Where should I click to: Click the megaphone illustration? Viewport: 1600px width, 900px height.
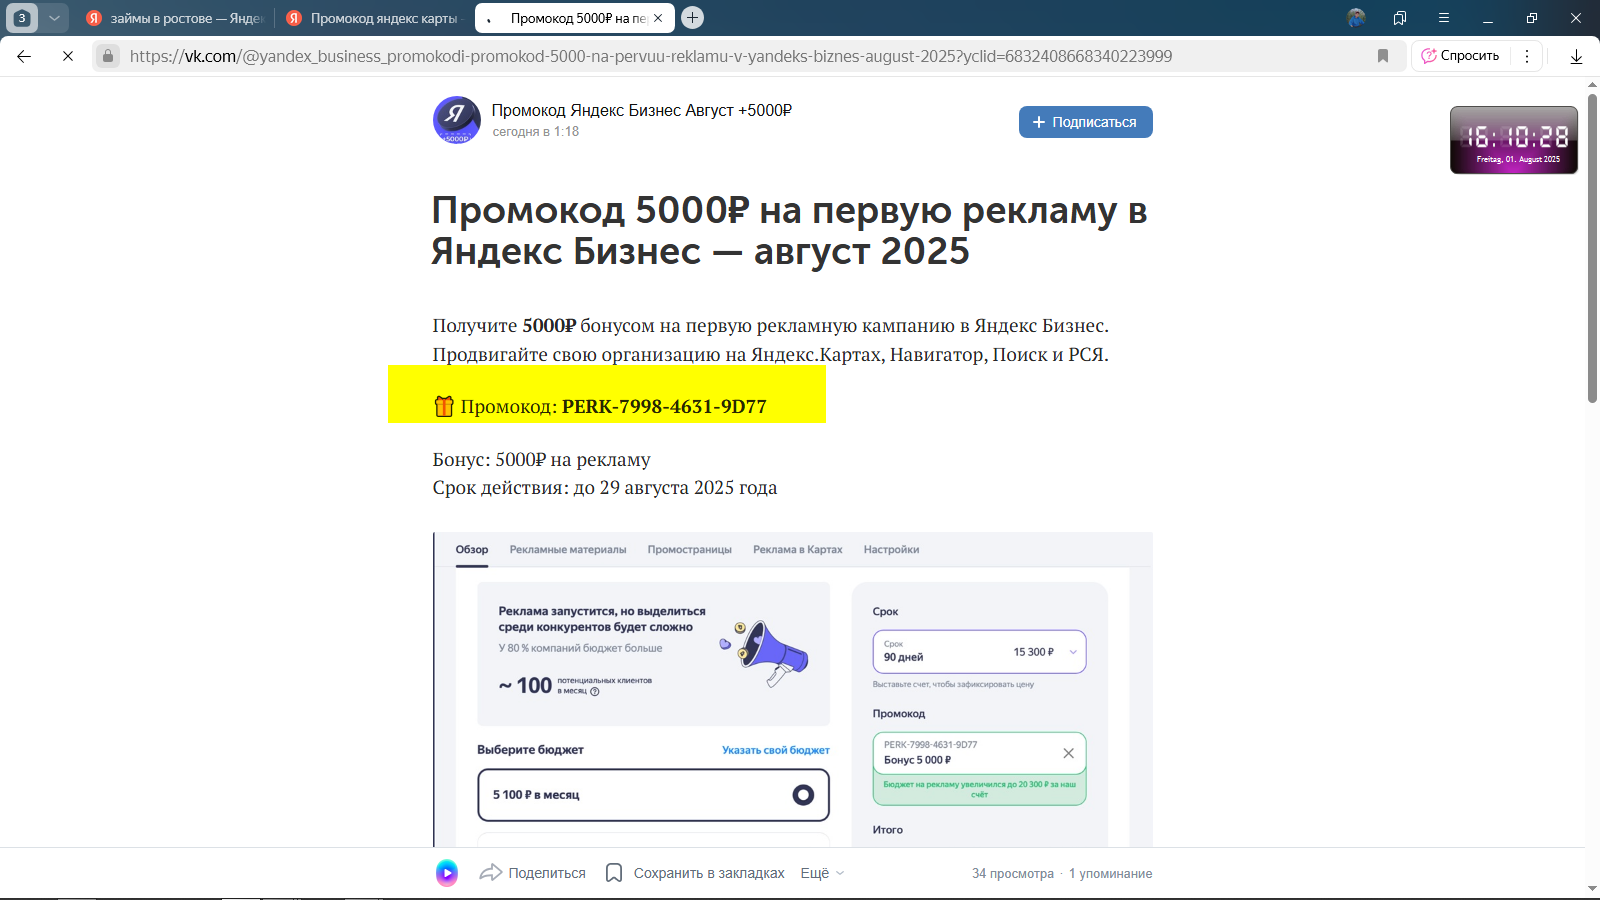tap(766, 652)
